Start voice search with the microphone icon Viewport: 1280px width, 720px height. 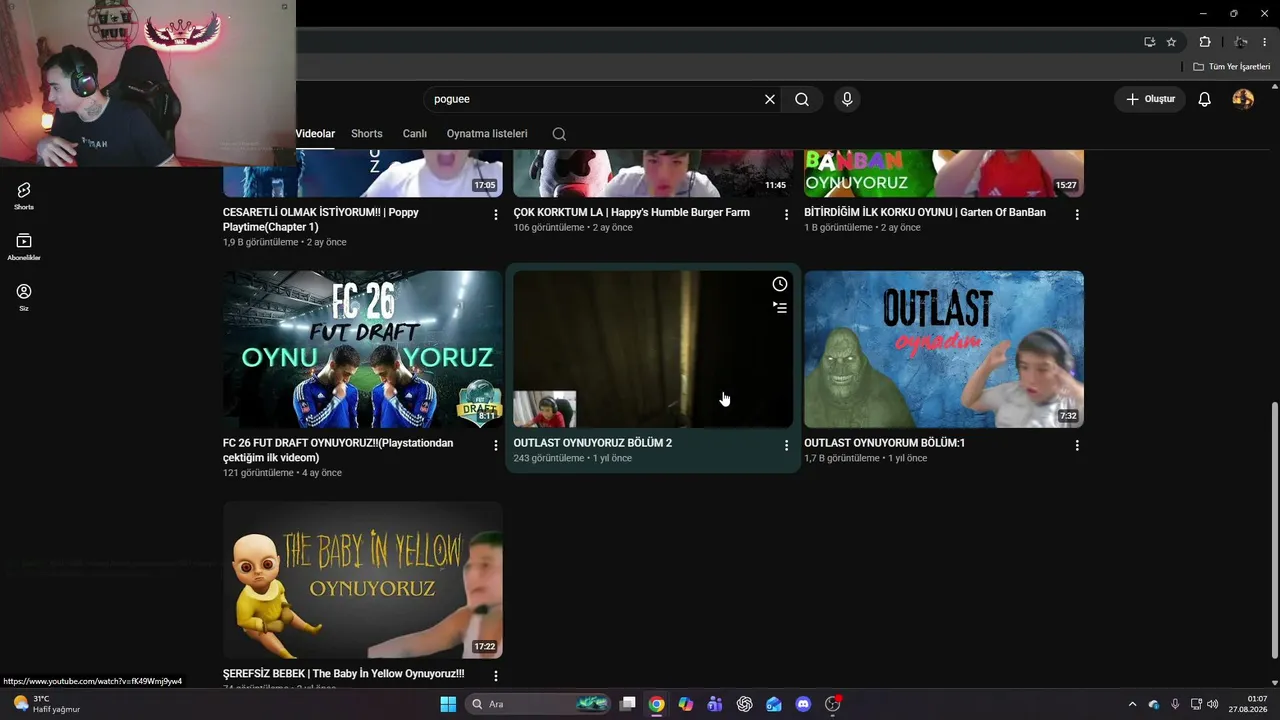pyautogui.click(x=847, y=99)
